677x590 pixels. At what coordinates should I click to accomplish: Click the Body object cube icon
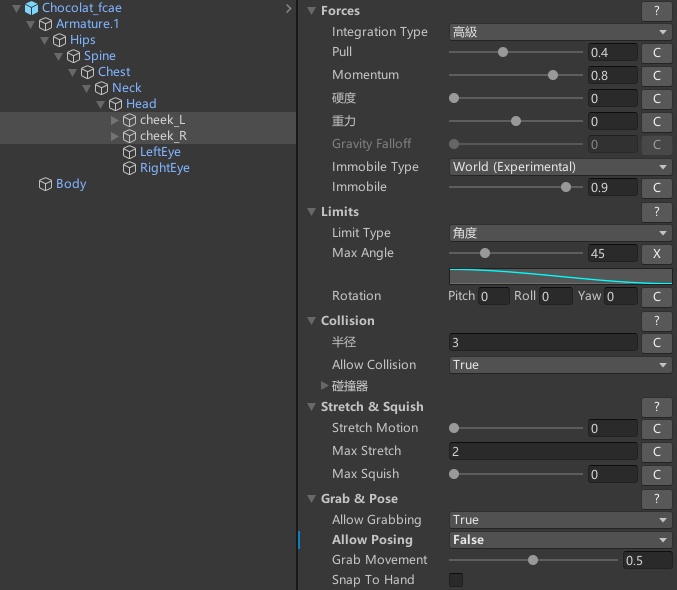45,184
